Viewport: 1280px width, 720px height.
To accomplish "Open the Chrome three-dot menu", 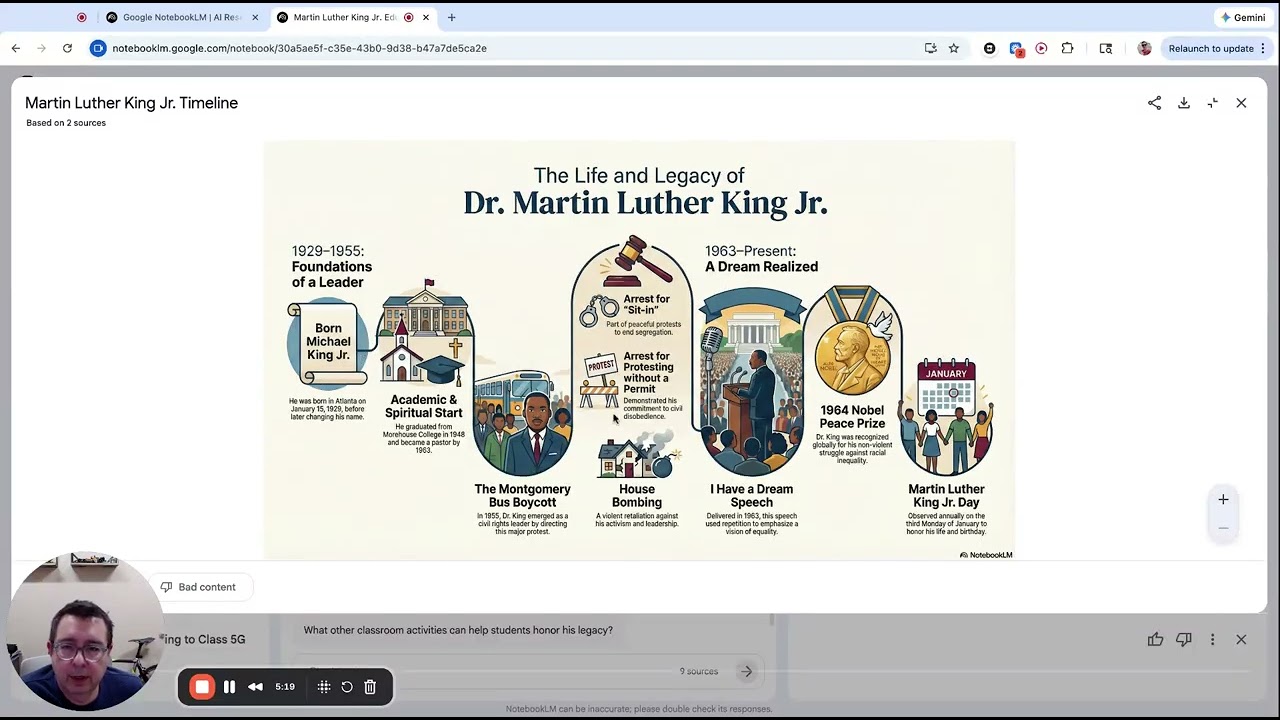I will 1263,48.
